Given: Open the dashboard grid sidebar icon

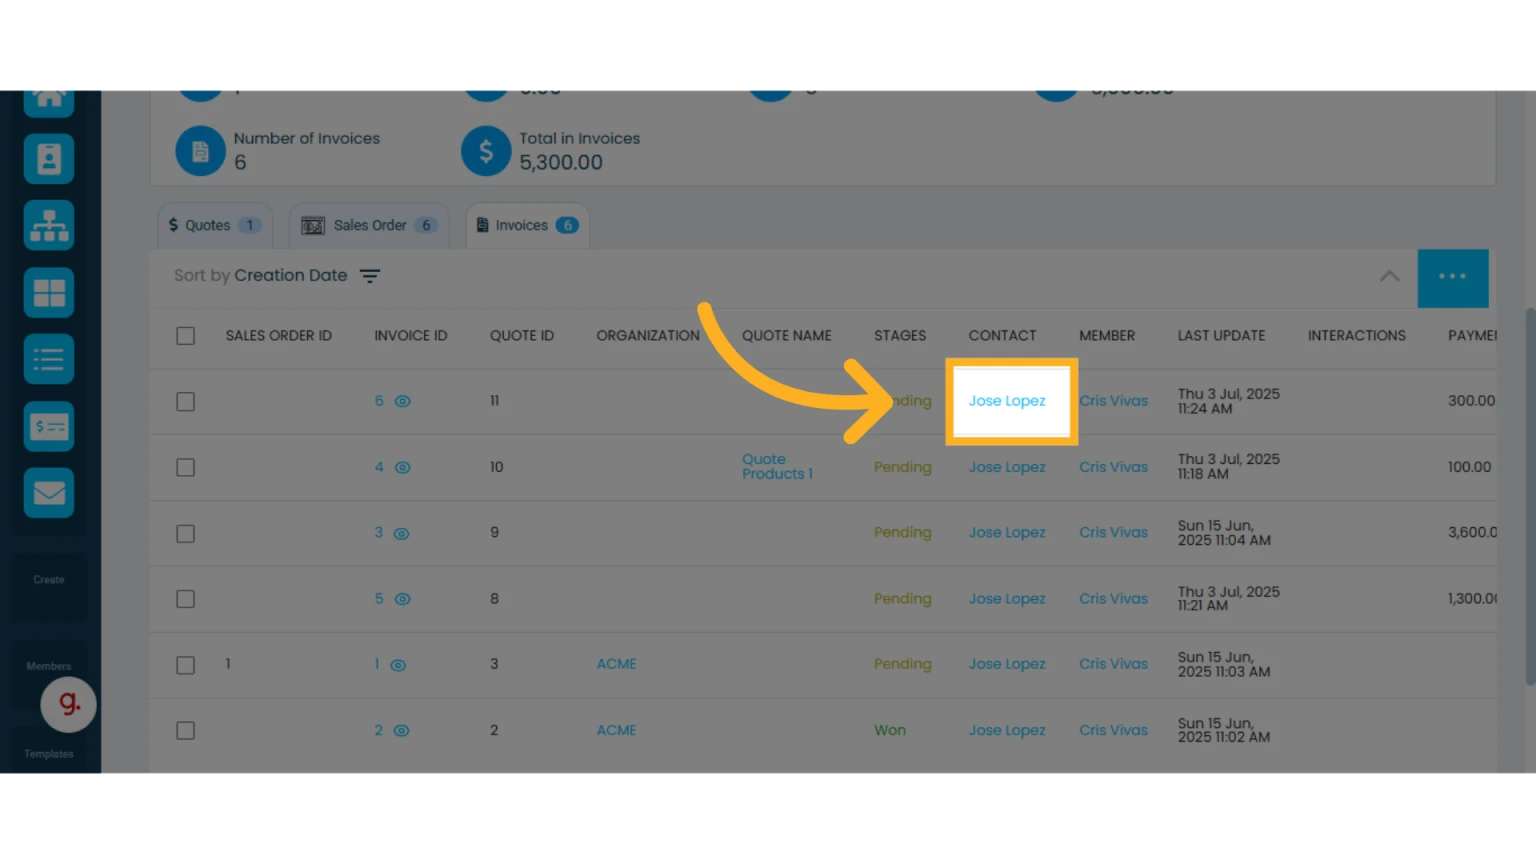Looking at the screenshot, I should click(49, 292).
